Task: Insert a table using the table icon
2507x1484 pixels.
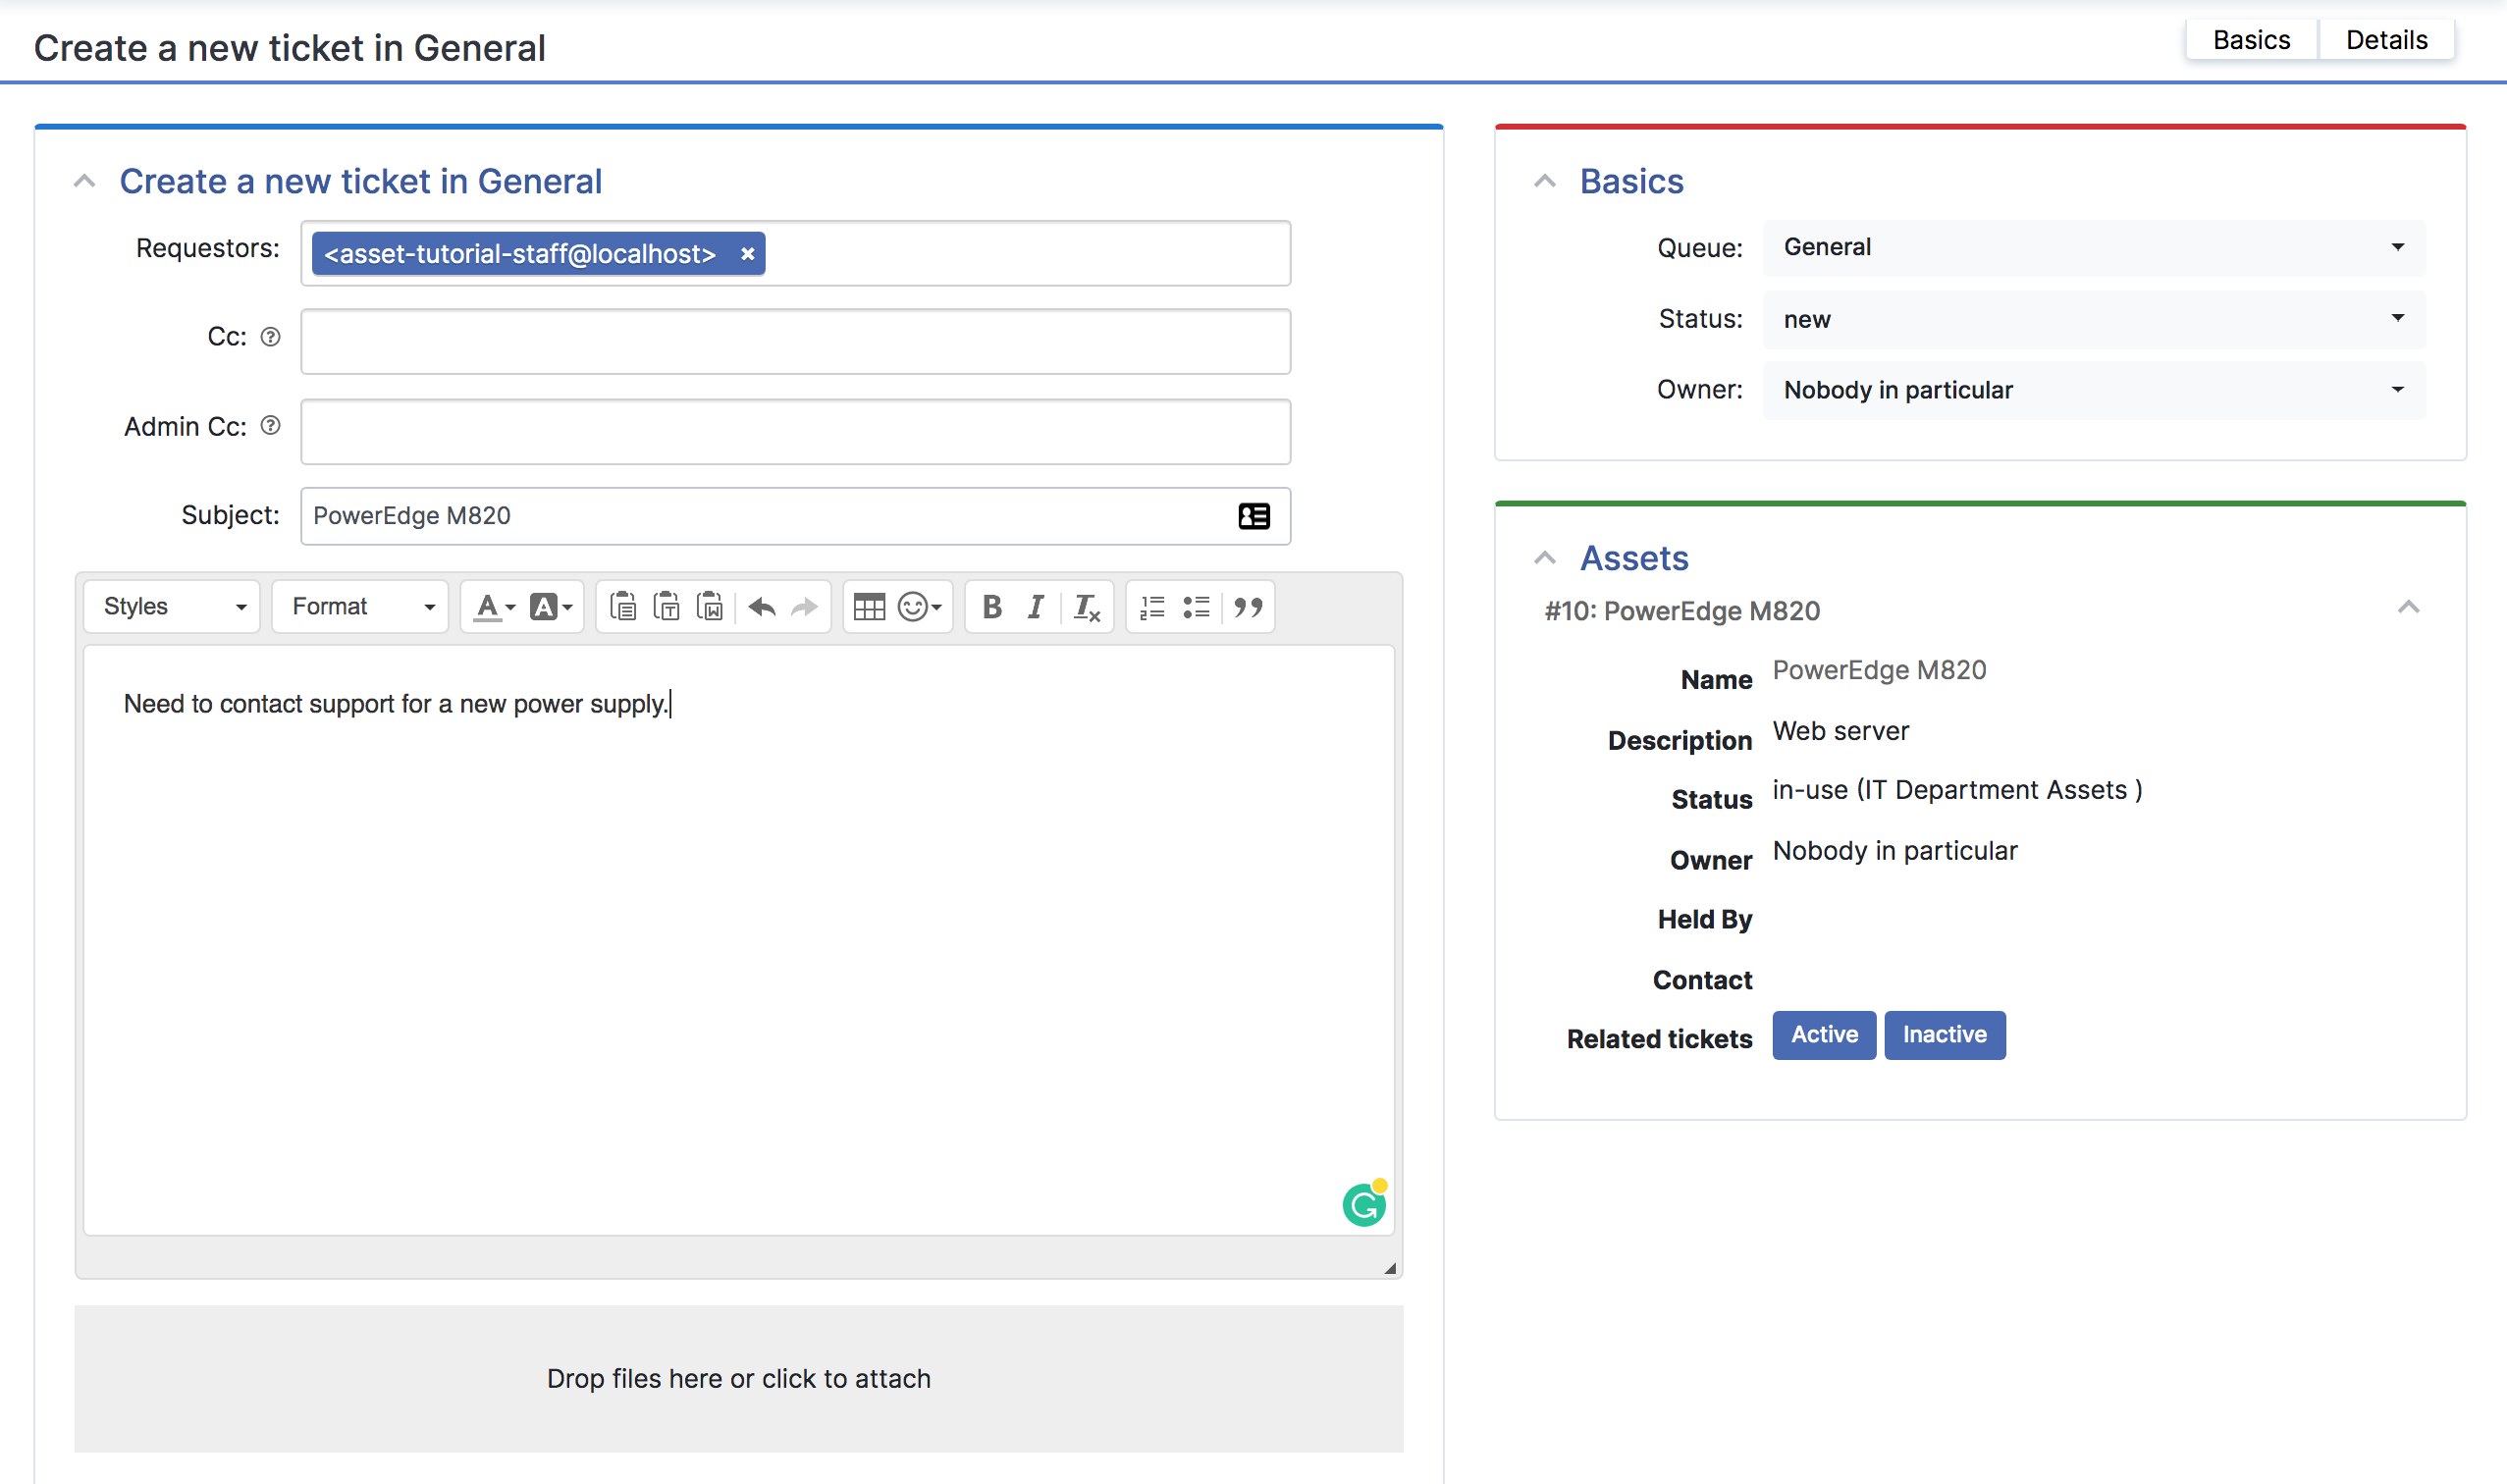Action: pos(869,606)
